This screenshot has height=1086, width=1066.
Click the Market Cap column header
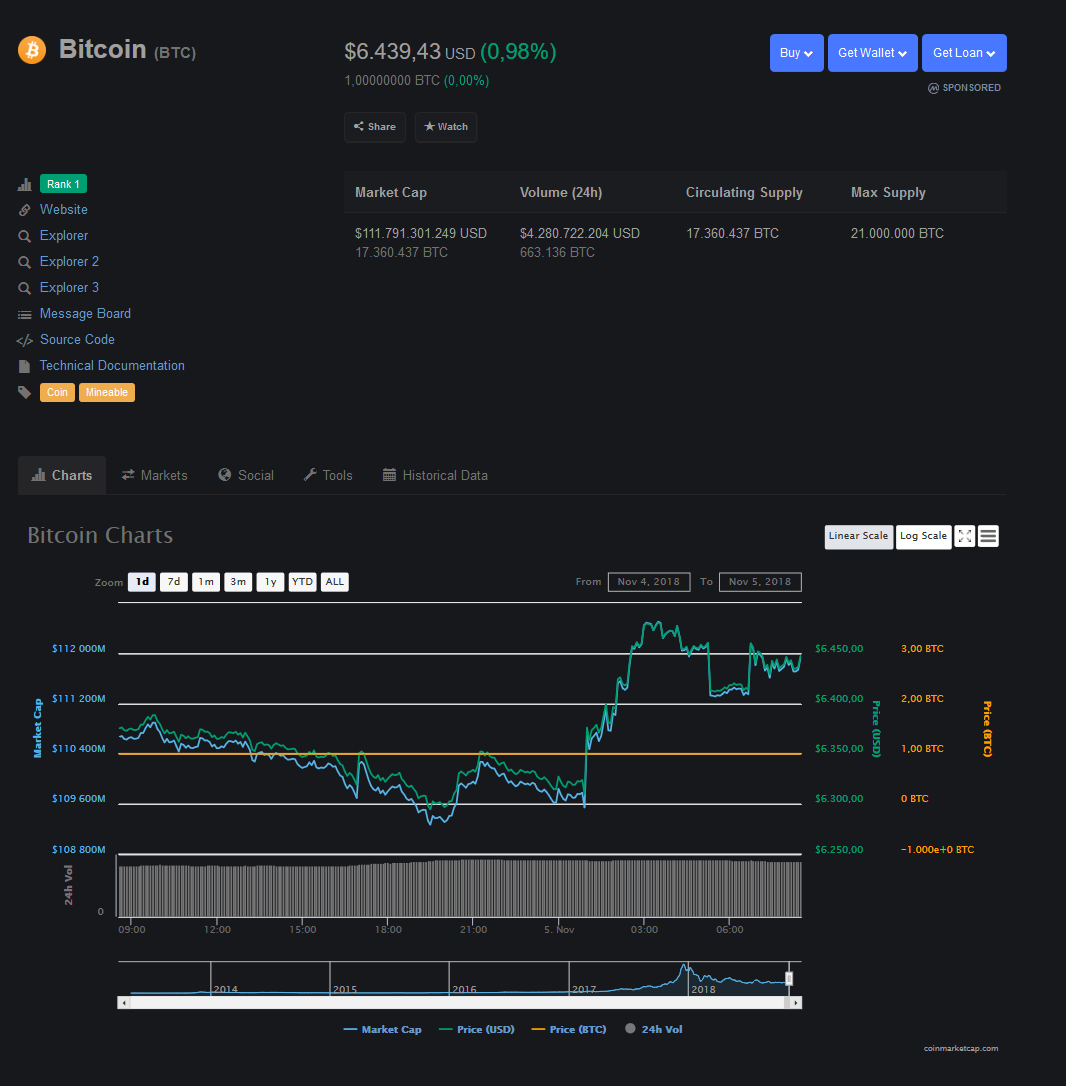[x=391, y=193]
